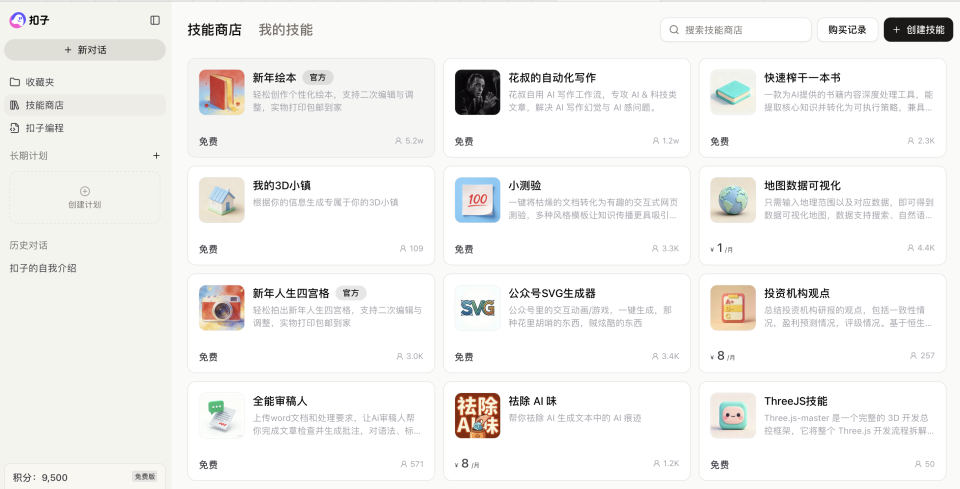The width and height of the screenshot is (960, 489).
Task: Click the 扣子 logo icon
Action: (x=18, y=20)
